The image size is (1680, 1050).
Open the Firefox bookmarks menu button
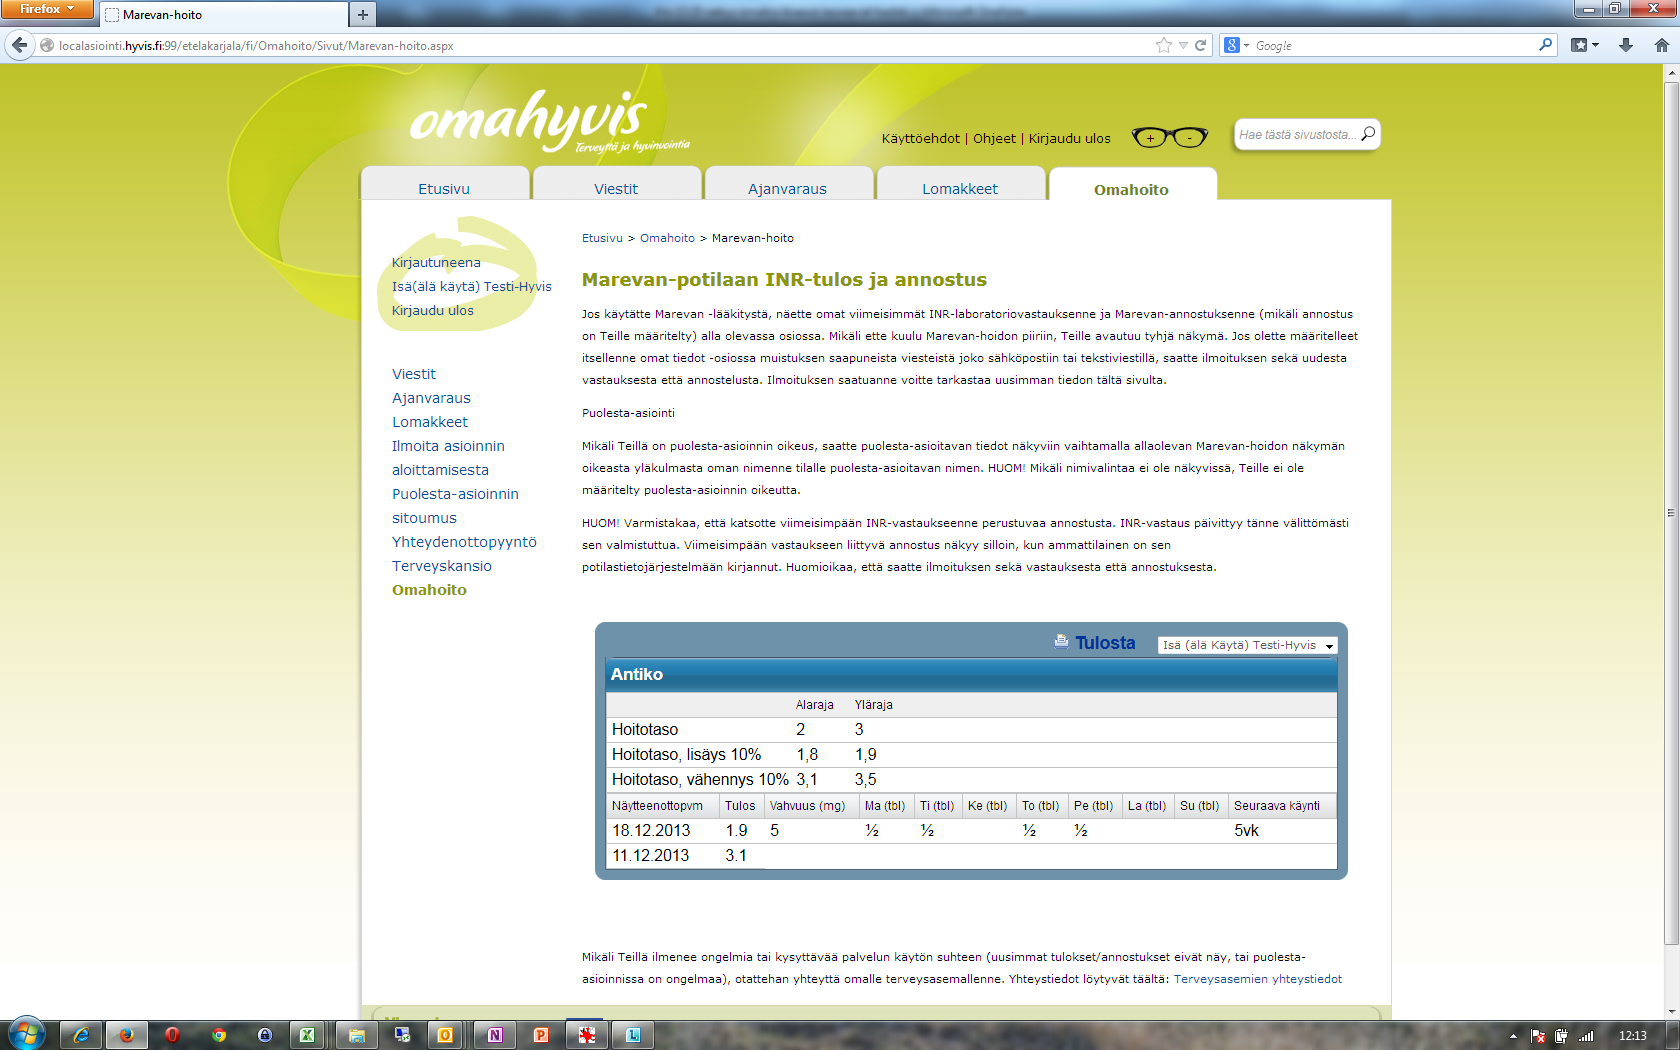click(x=1585, y=45)
